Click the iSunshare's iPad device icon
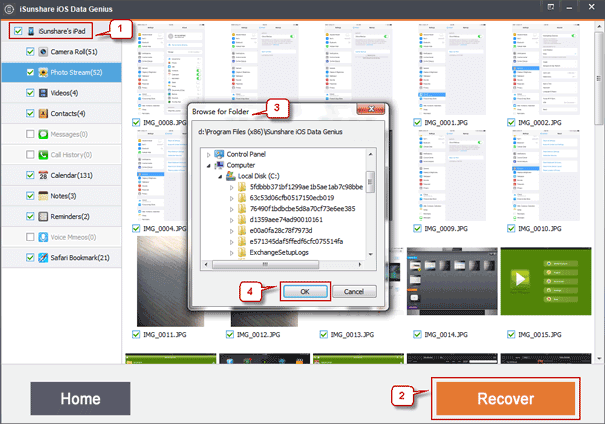Viewport: 605px width, 424px height. pyautogui.click(x=31, y=31)
